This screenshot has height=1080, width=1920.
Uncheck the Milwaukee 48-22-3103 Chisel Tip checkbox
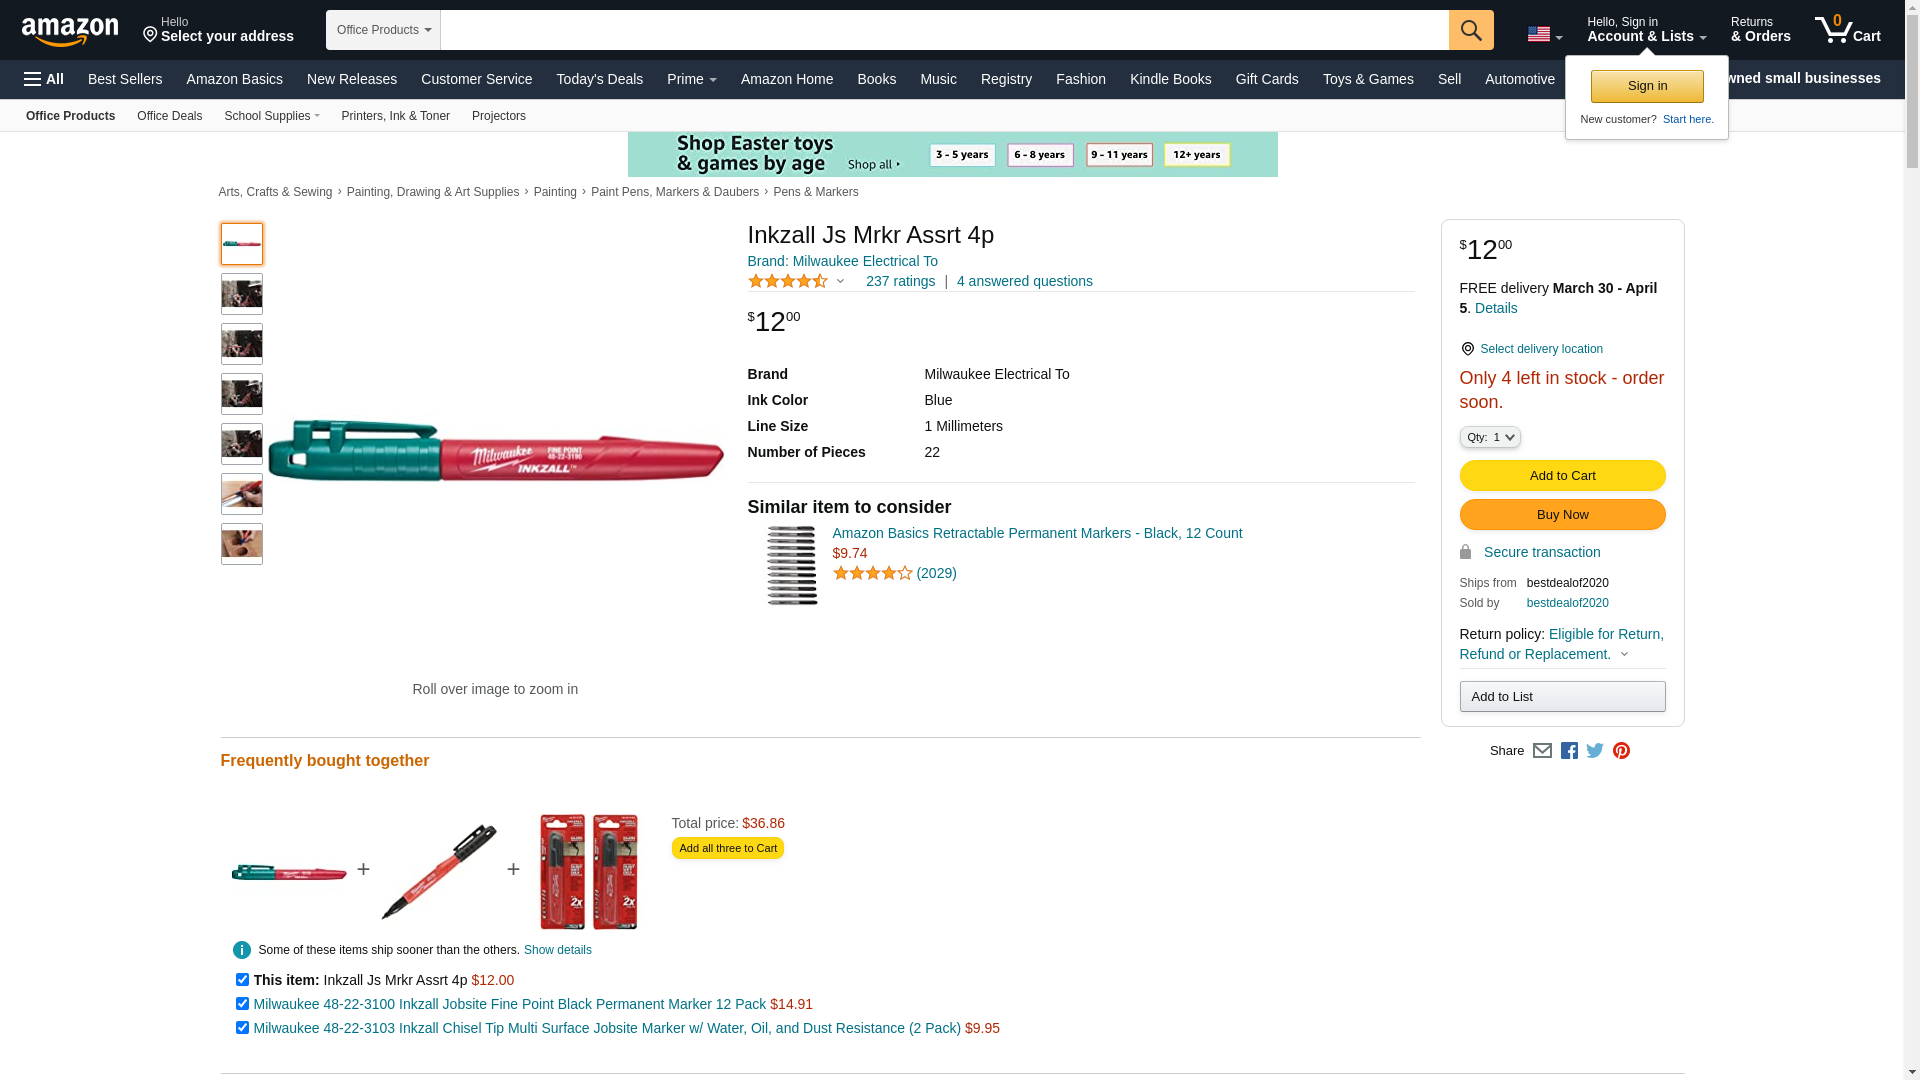tap(242, 1028)
